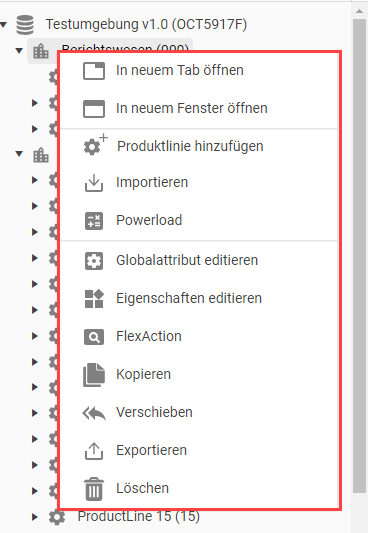Click the scrollbar up arrow
The width and height of the screenshot is (368, 533).
(360, 11)
